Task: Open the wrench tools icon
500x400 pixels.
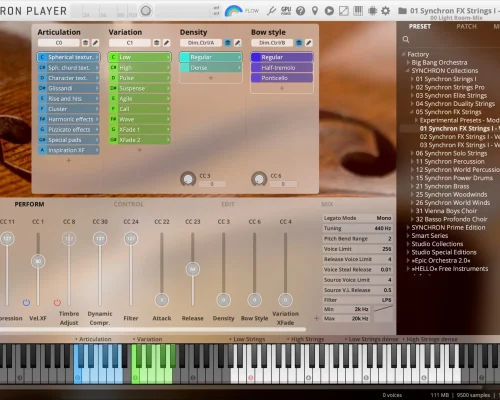Action: (x=271, y=11)
